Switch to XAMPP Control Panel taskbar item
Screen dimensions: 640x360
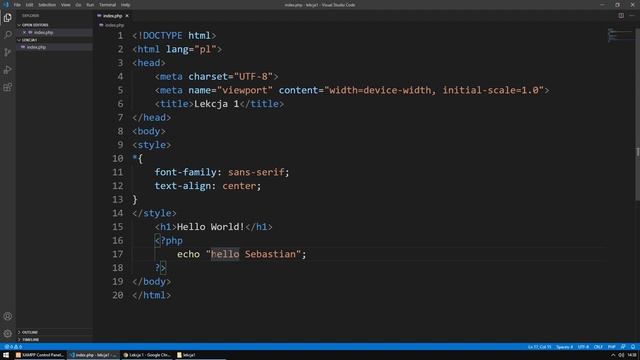coord(40,355)
